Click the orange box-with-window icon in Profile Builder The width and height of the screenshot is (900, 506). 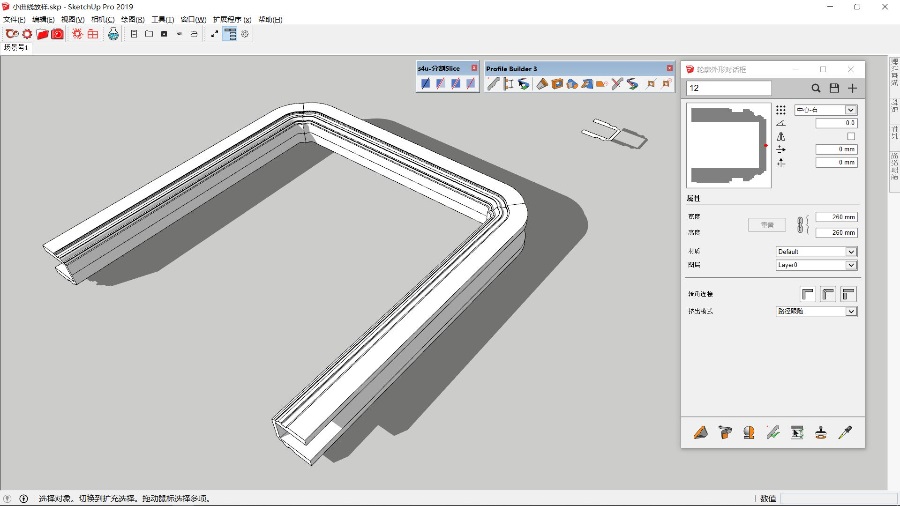click(557, 84)
